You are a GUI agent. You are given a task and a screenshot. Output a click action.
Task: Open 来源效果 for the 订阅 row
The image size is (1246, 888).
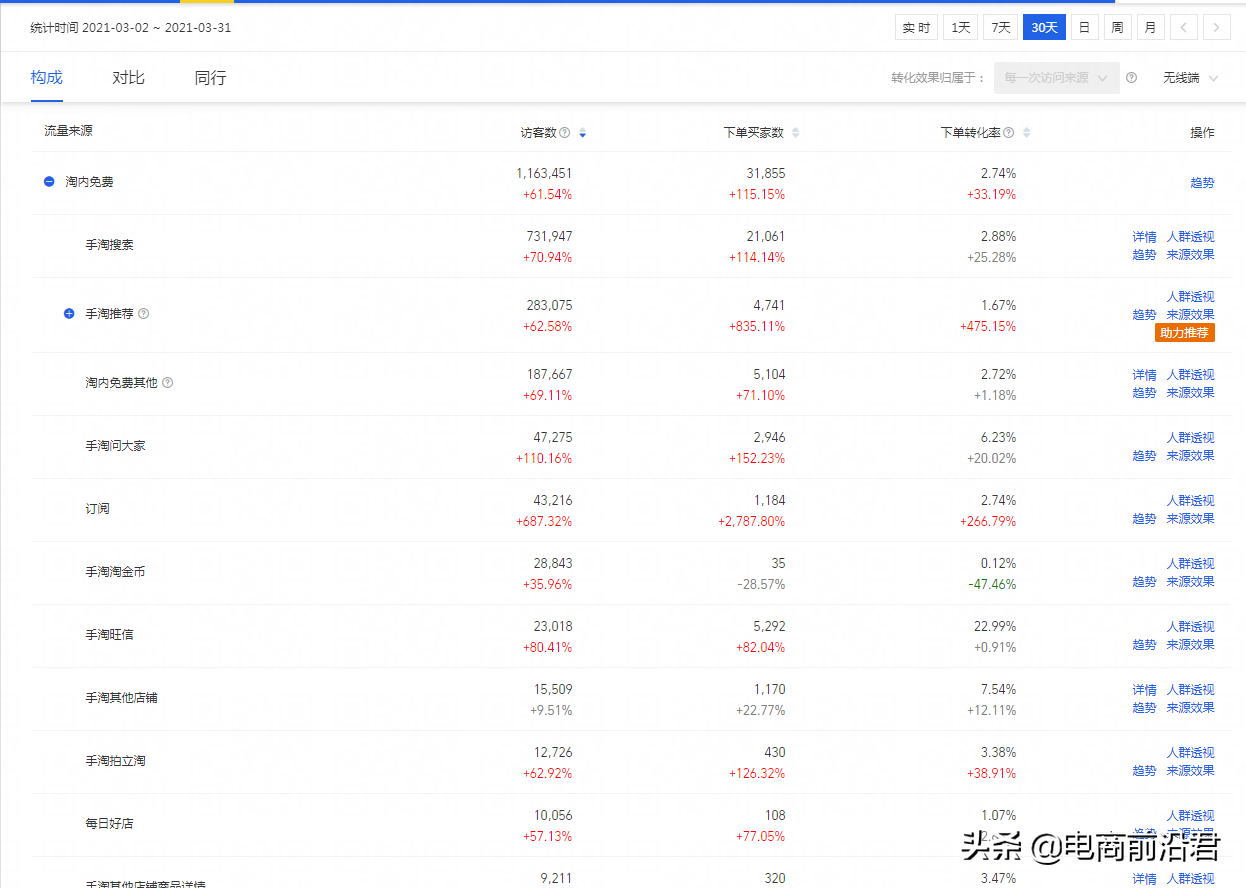click(x=1190, y=519)
